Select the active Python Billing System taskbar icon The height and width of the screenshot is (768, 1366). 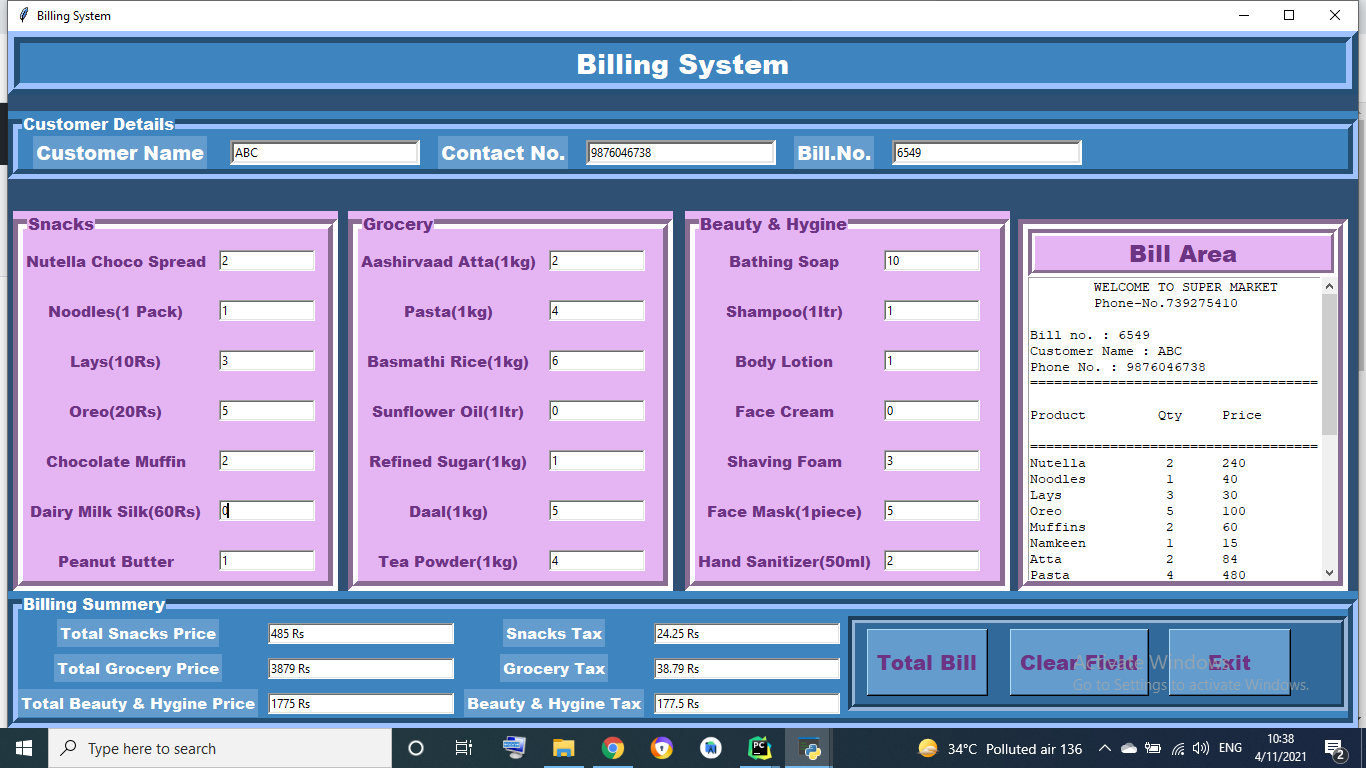tap(809, 748)
